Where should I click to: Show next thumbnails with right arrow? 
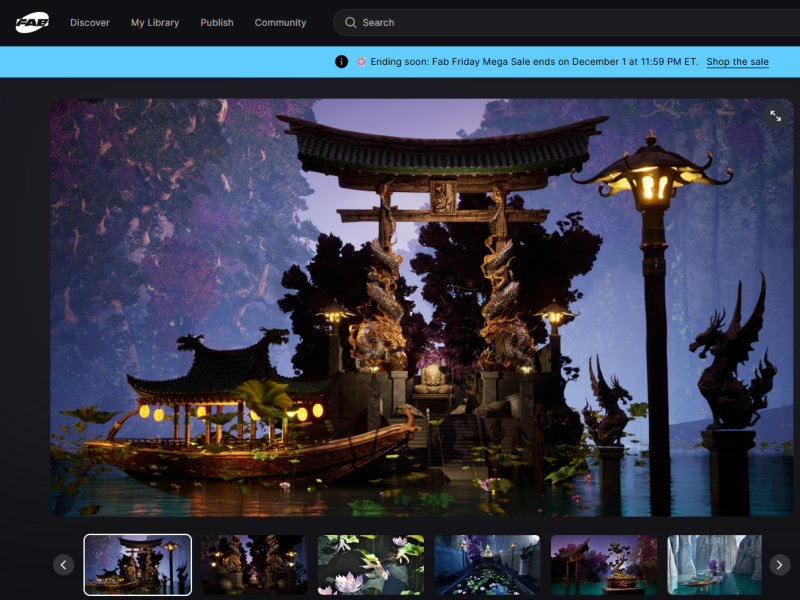click(779, 565)
